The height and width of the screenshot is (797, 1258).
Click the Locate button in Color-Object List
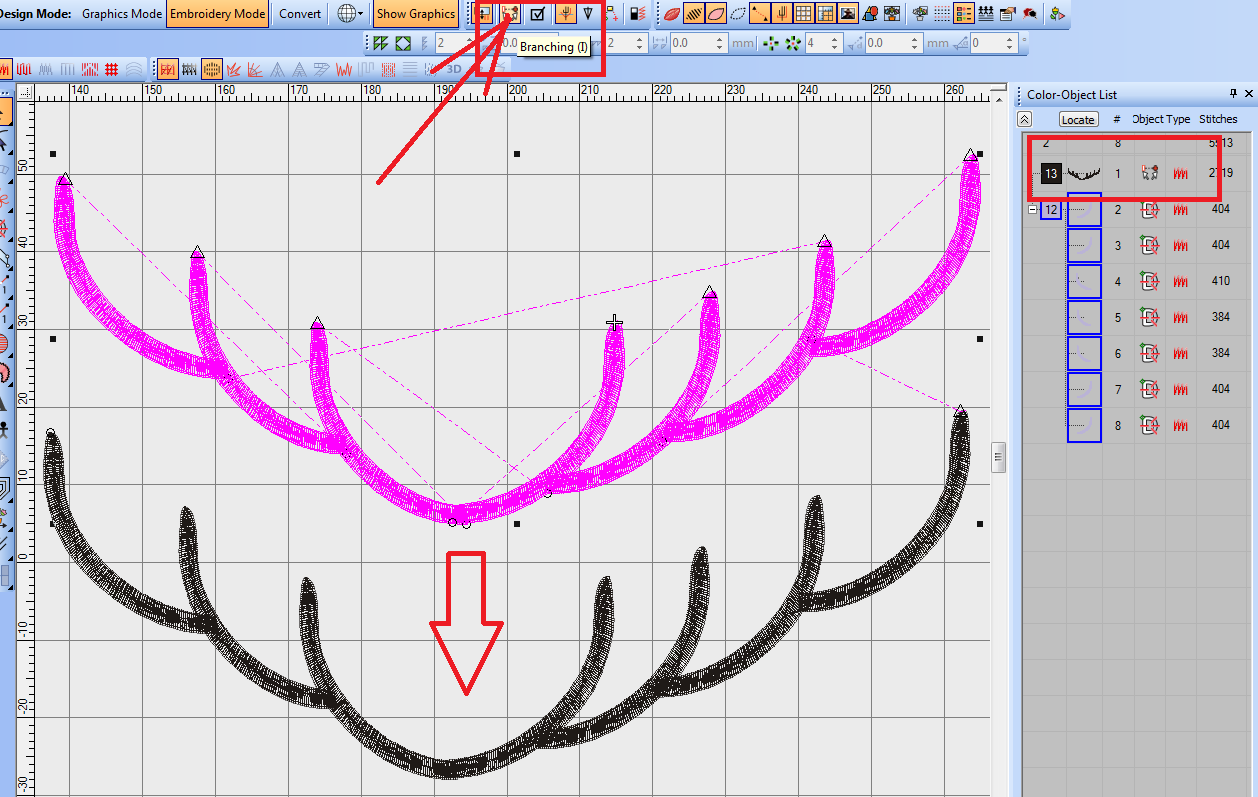point(1078,119)
